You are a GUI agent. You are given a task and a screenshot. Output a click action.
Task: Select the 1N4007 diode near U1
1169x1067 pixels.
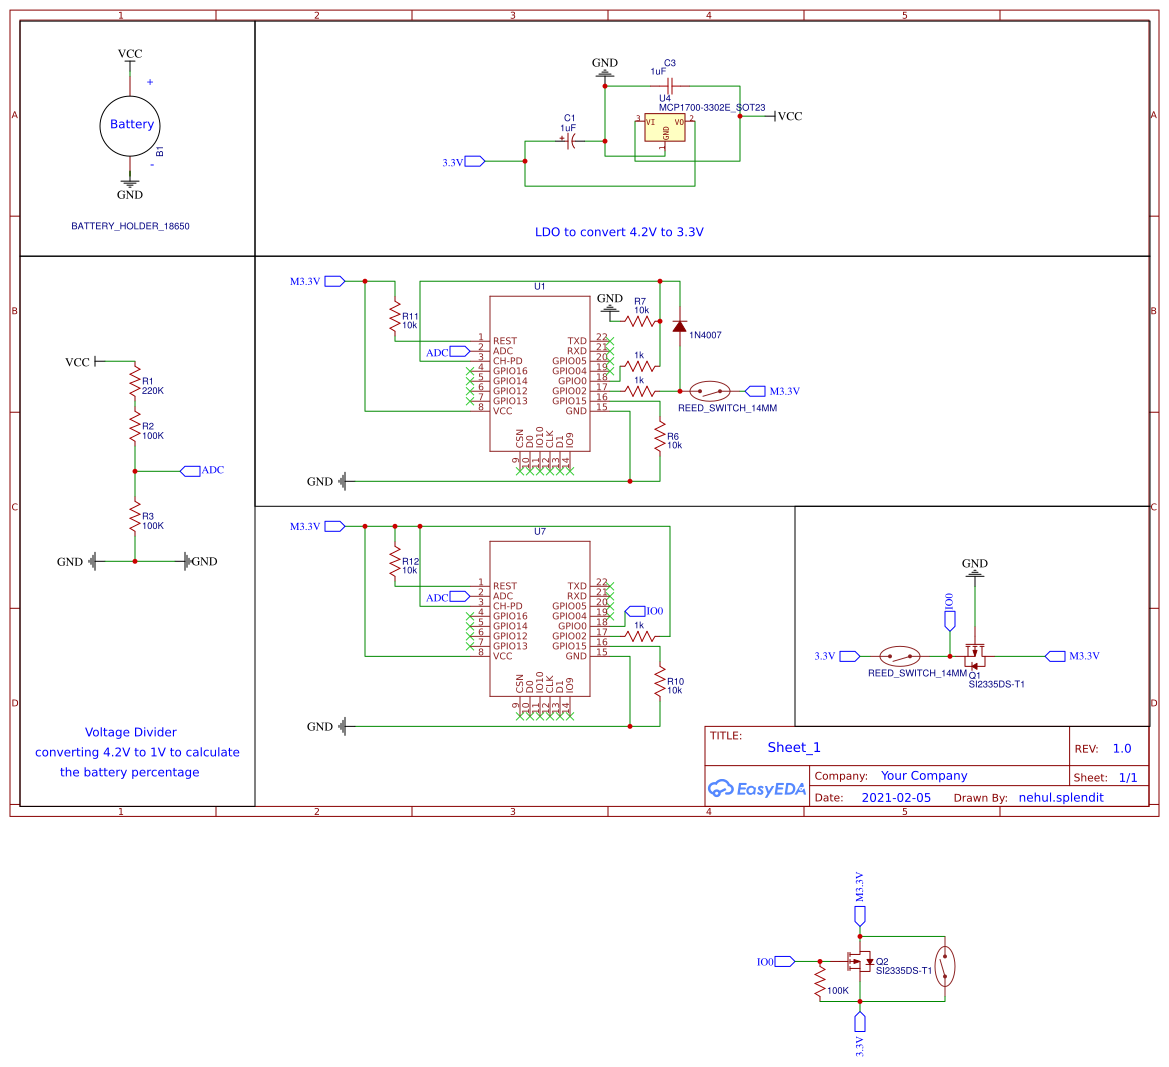pyautogui.click(x=682, y=327)
